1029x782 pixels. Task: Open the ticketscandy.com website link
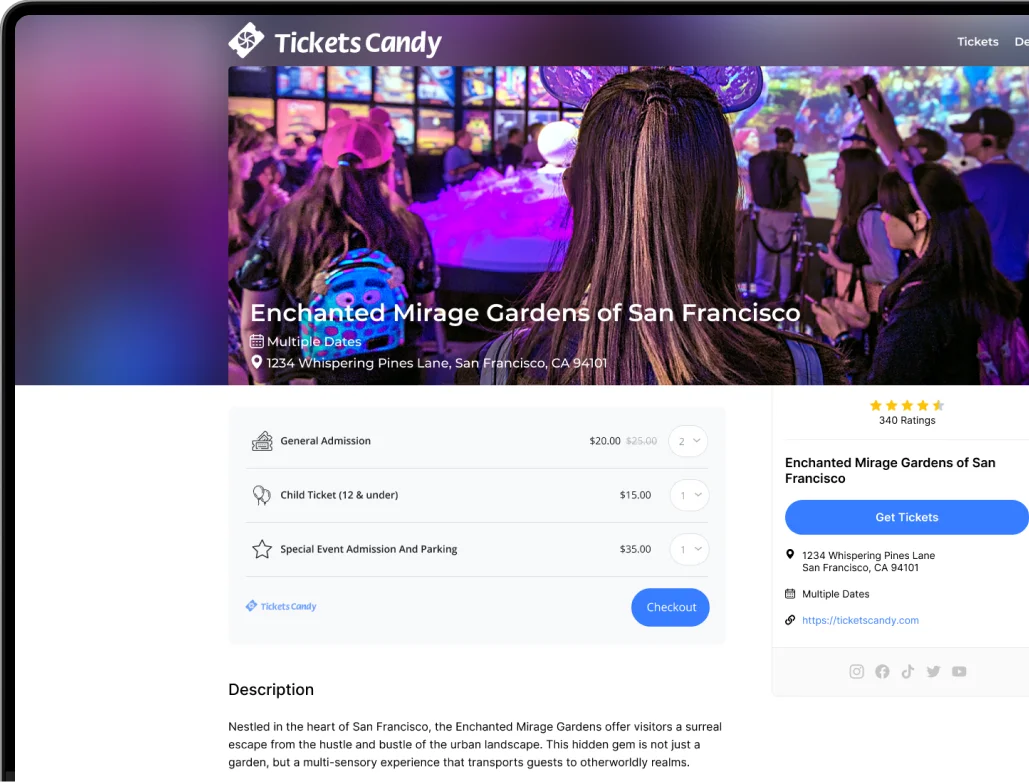pos(860,620)
